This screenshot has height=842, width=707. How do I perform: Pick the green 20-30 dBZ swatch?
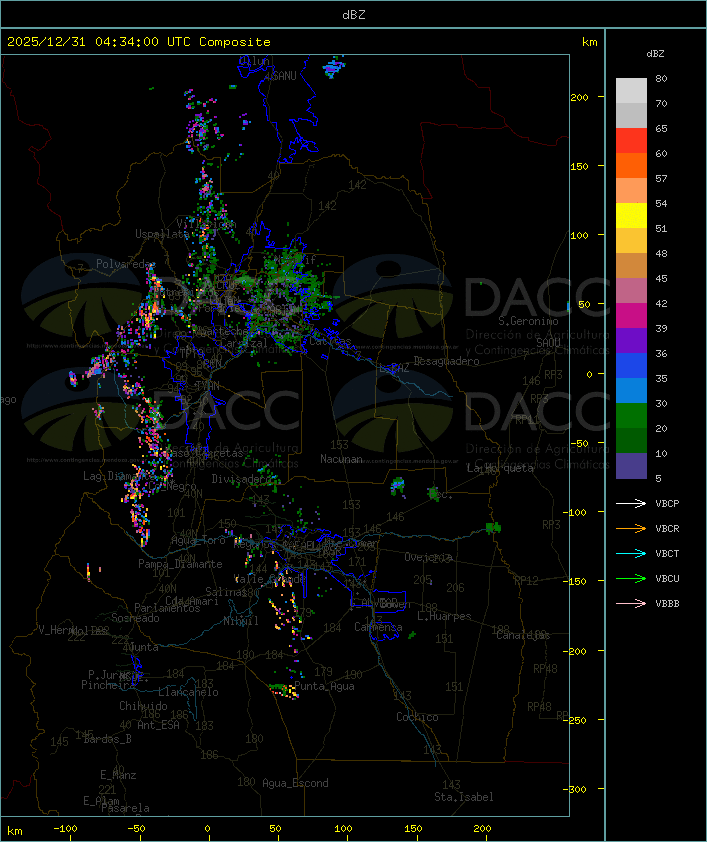pos(631,416)
